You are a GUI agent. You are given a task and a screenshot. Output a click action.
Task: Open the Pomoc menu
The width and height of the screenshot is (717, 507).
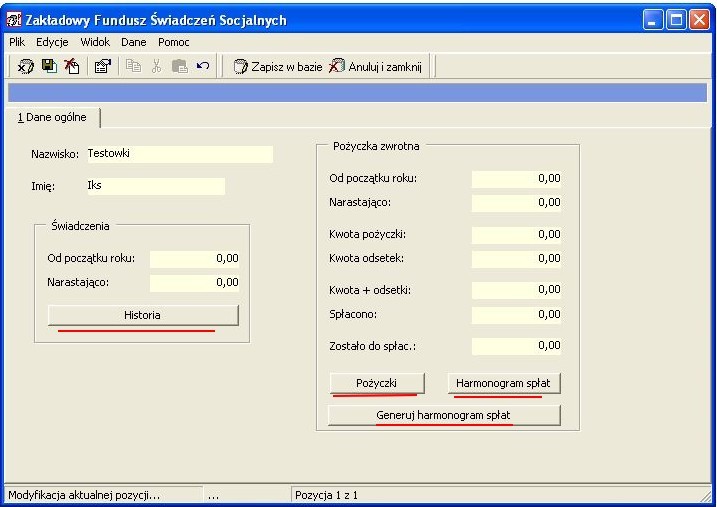(174, 42)
